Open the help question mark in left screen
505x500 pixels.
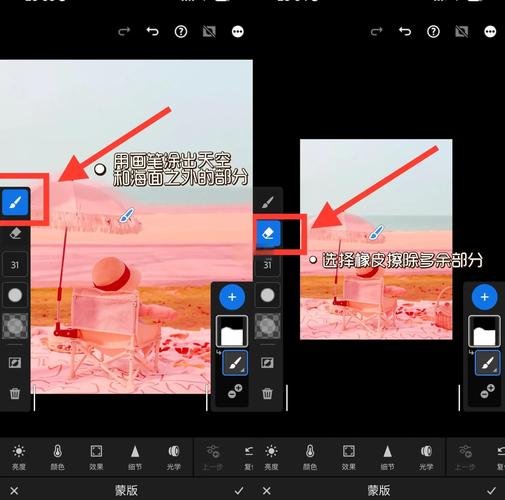point(181,32)
